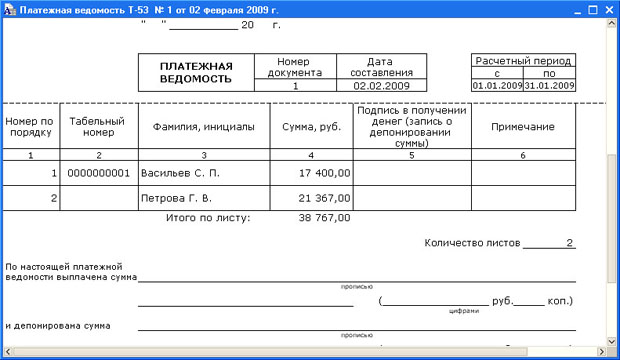
Task: Select the Примечание column header
Action: pos(523,127)
